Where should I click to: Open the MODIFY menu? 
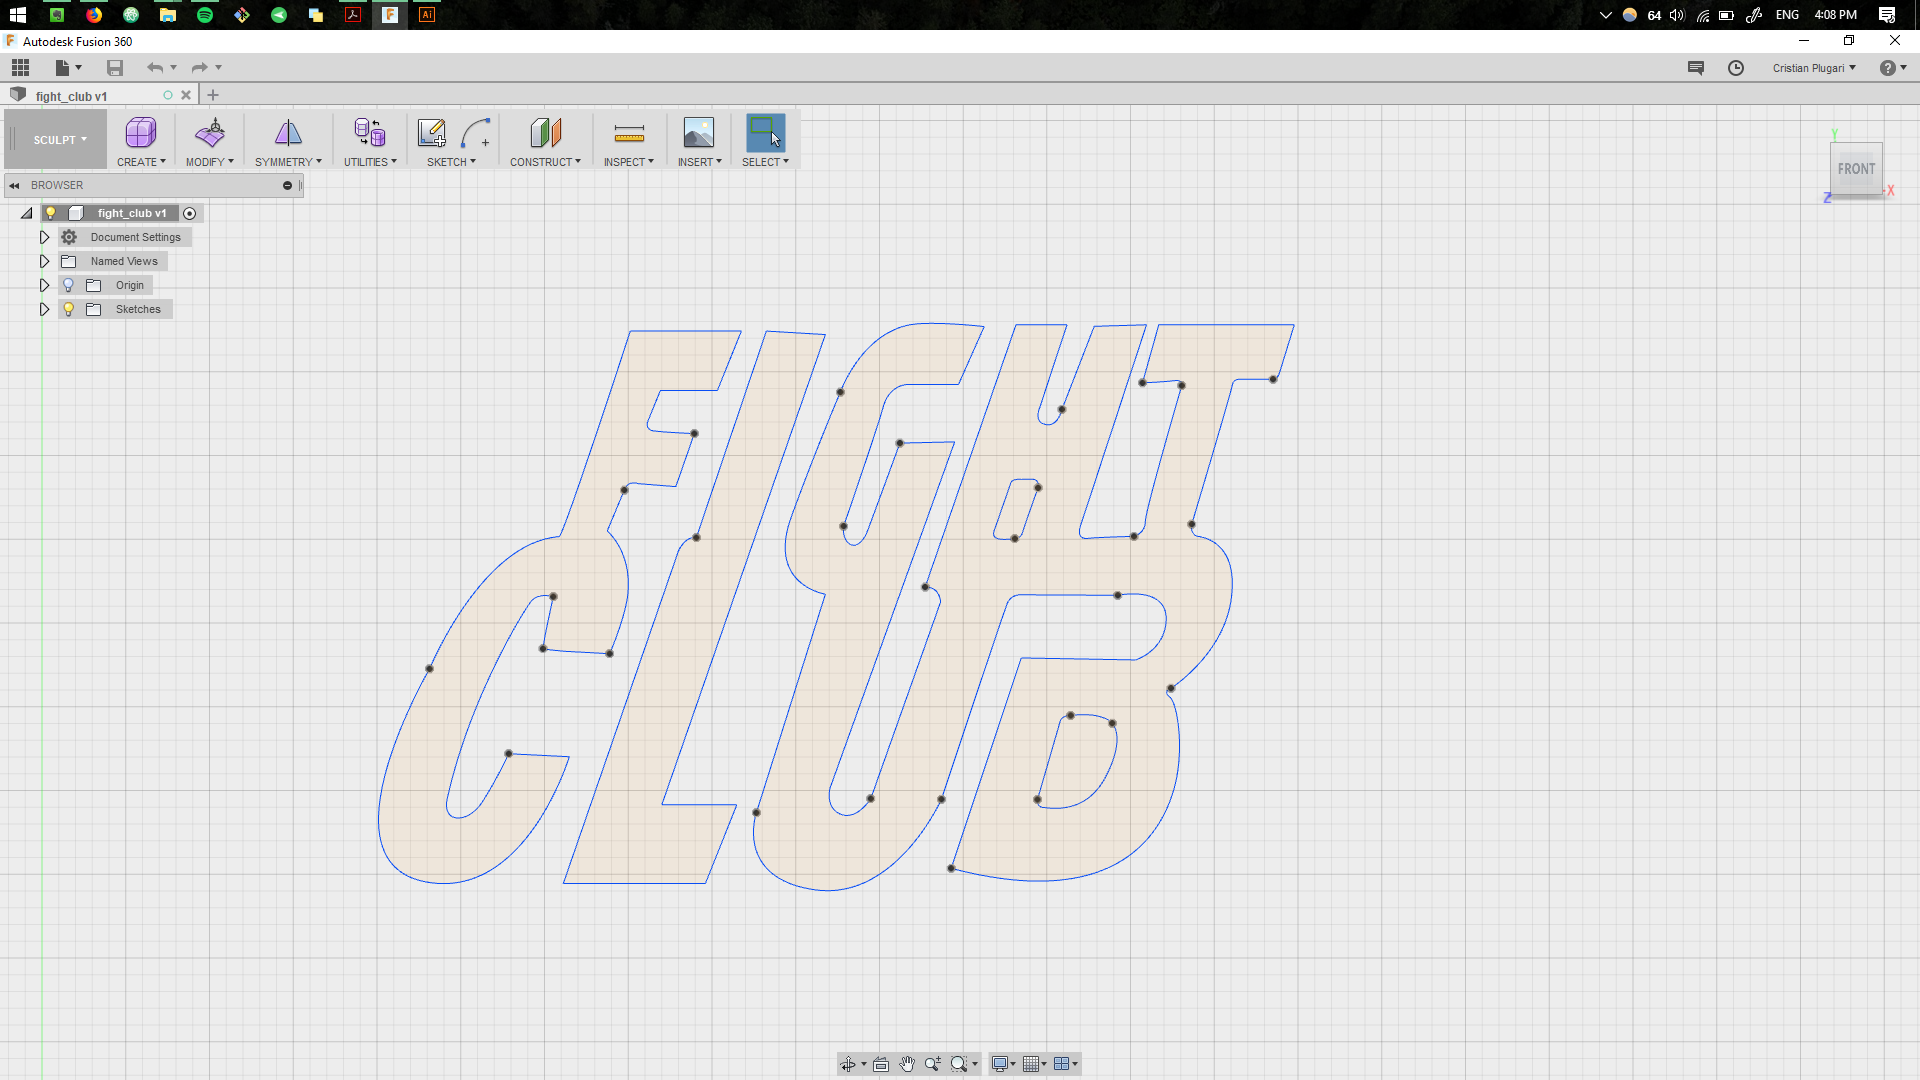coord(210,162)
